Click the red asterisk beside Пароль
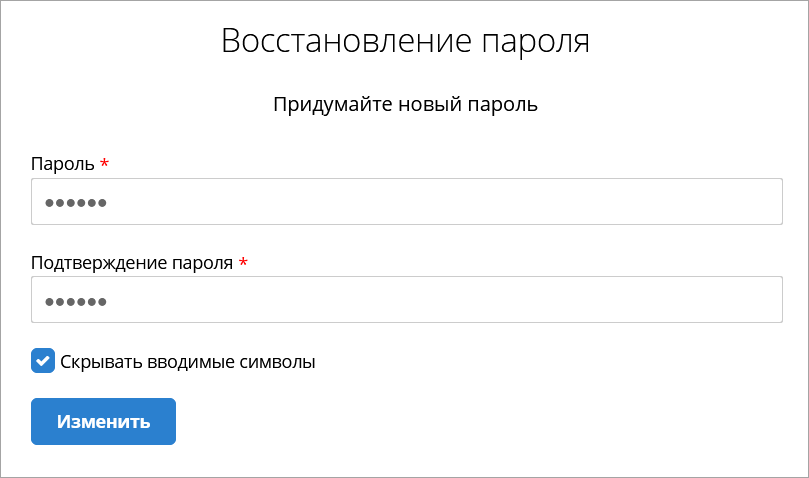 (x=104, y=163)
